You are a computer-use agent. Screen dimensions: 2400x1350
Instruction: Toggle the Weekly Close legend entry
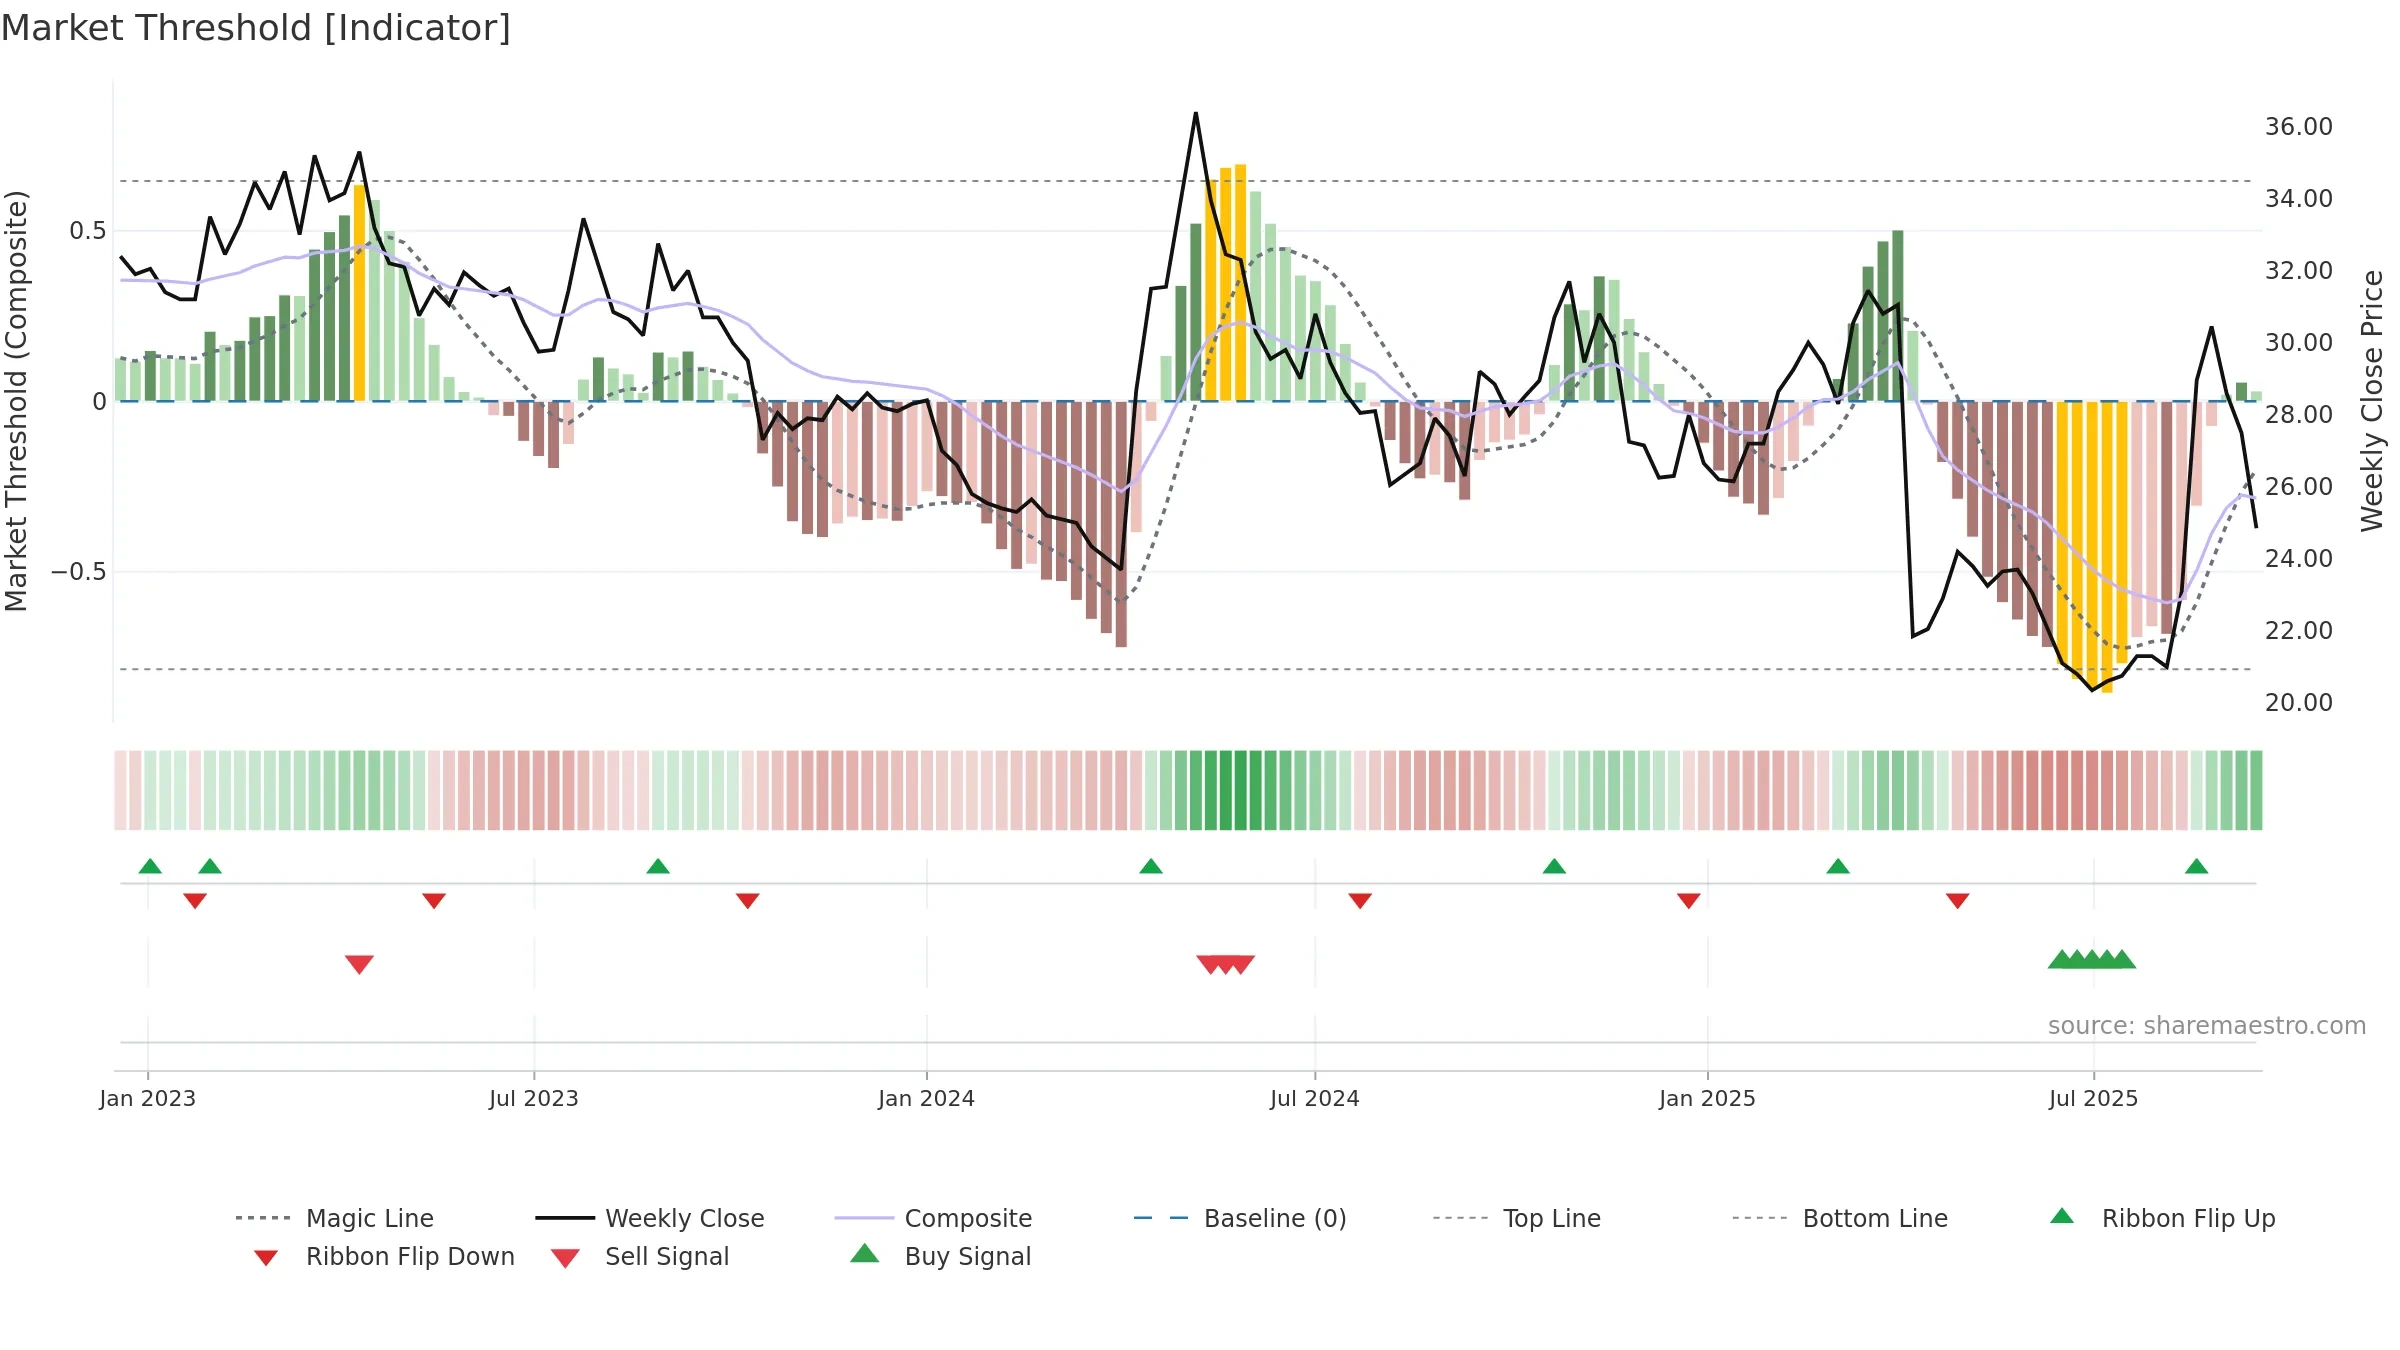650,1218
